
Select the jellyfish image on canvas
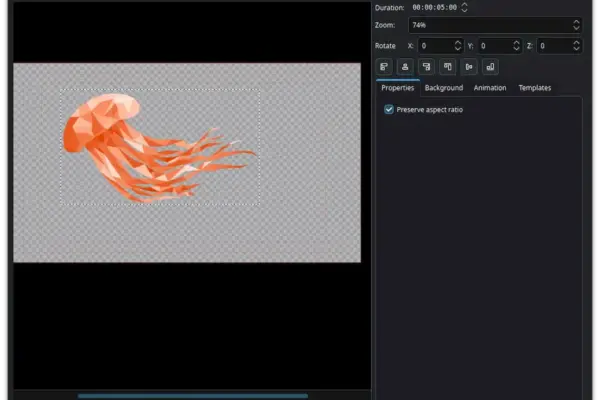click(x=160, y=147)
